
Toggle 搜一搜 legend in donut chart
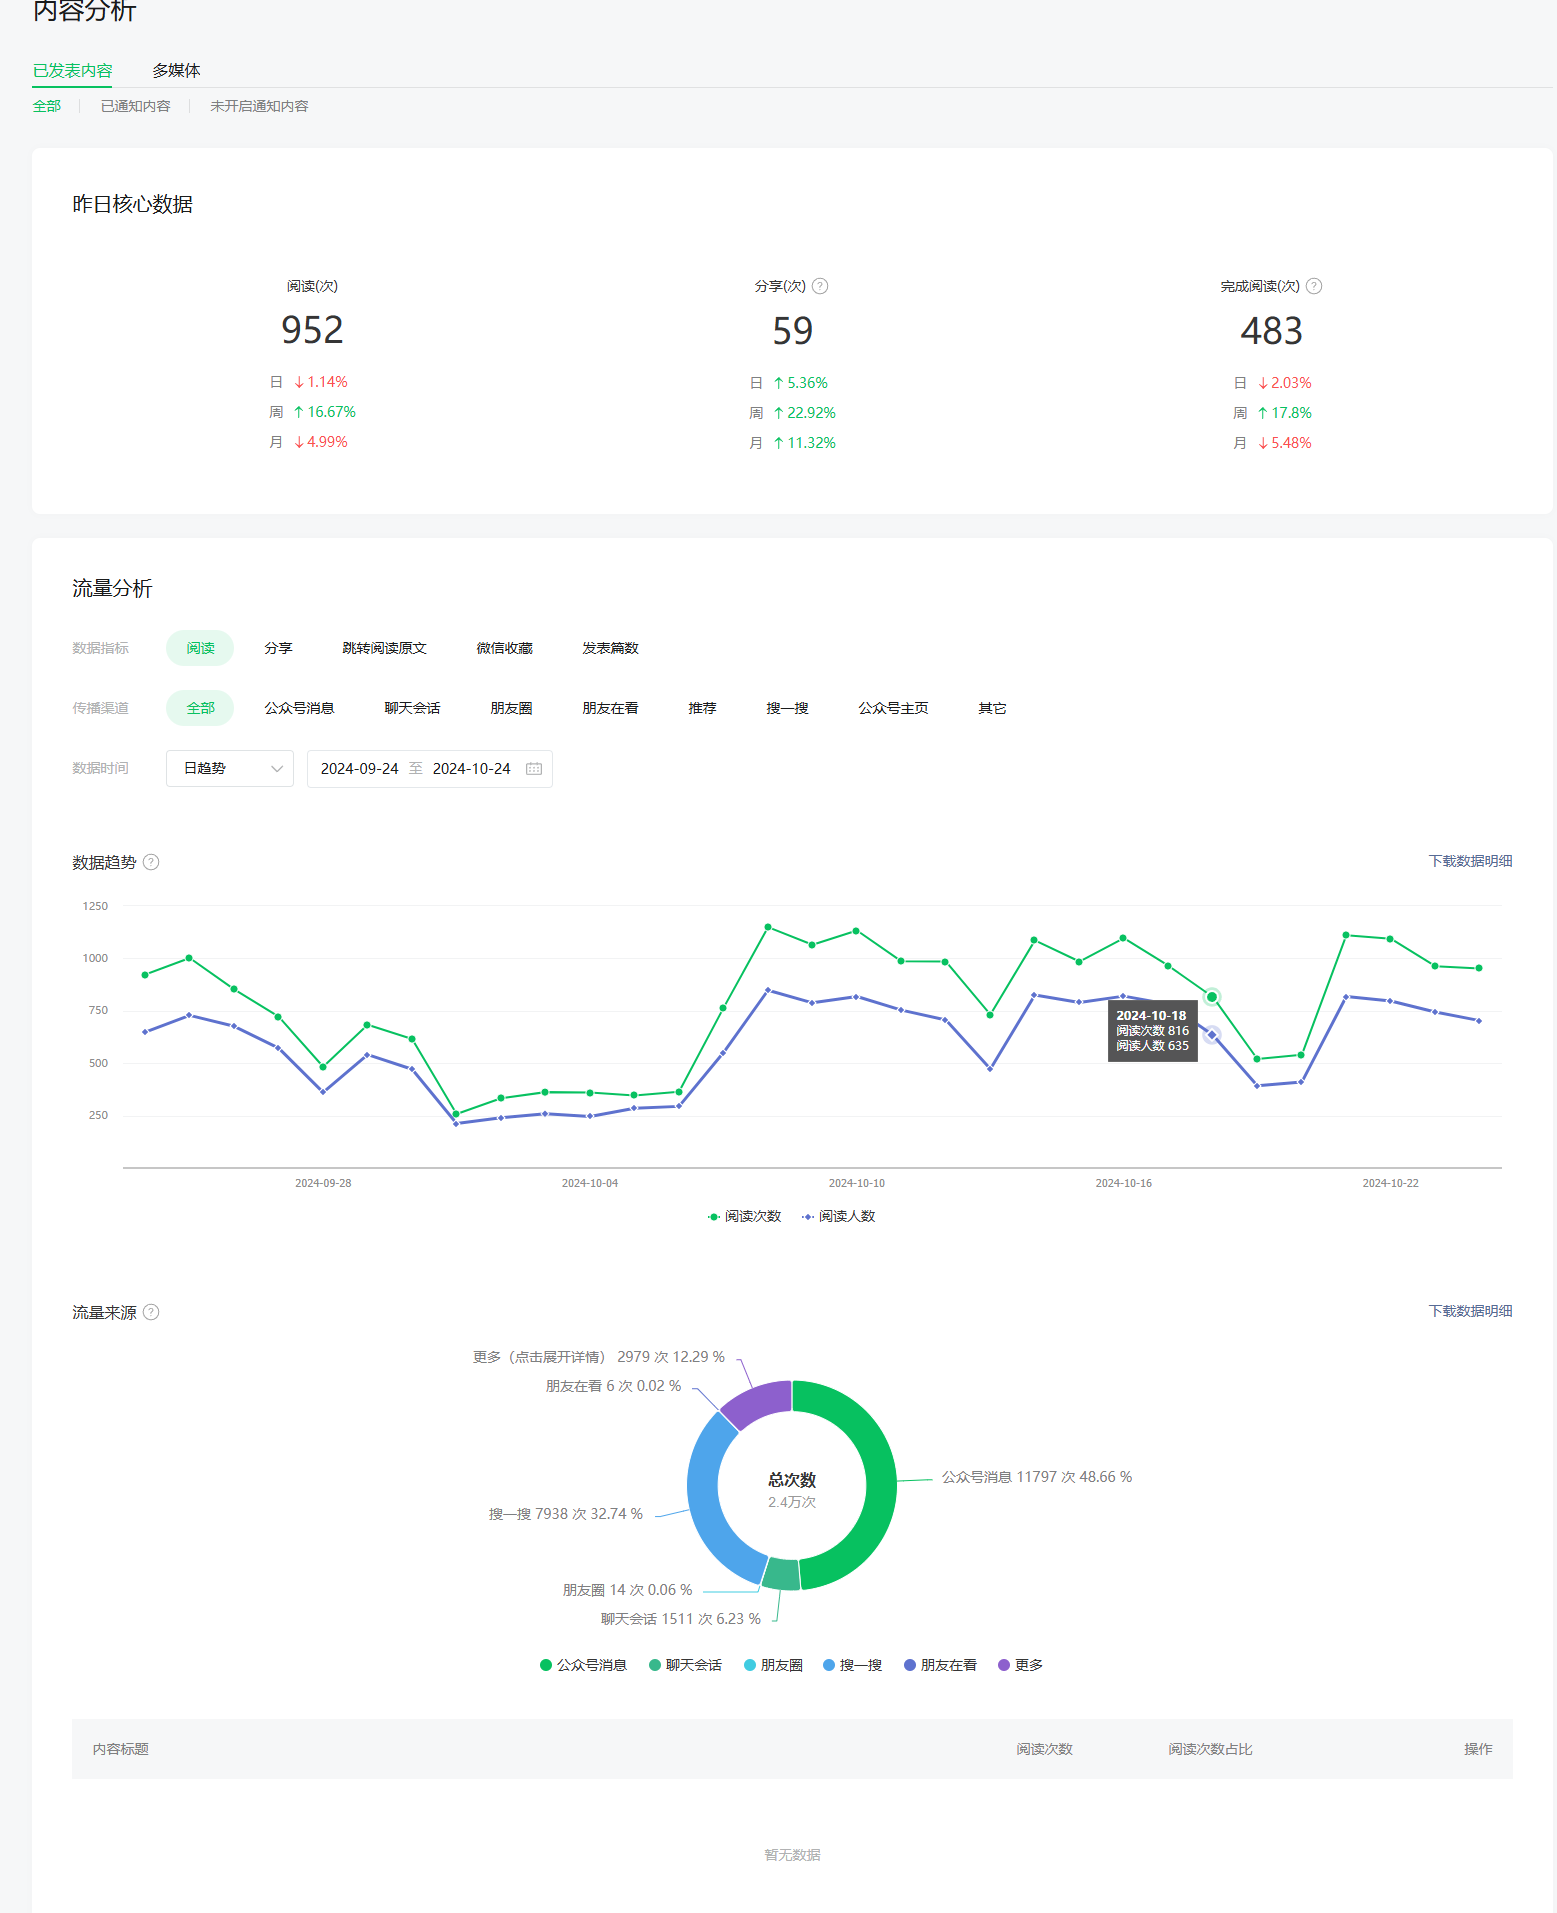[852, 1665]
